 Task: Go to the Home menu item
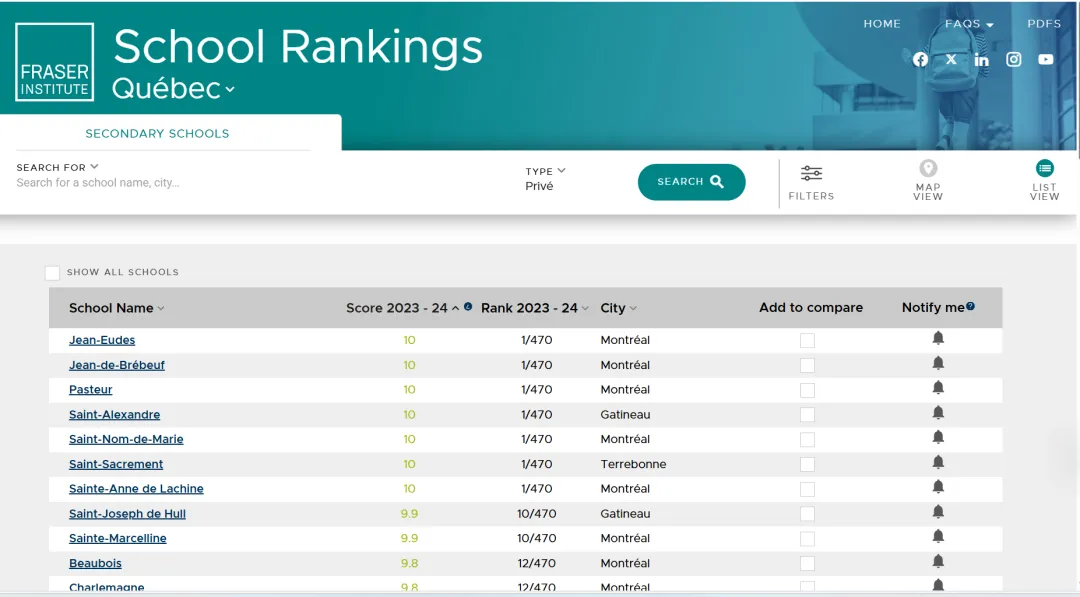pyautogui.click(x=882, y=24)
